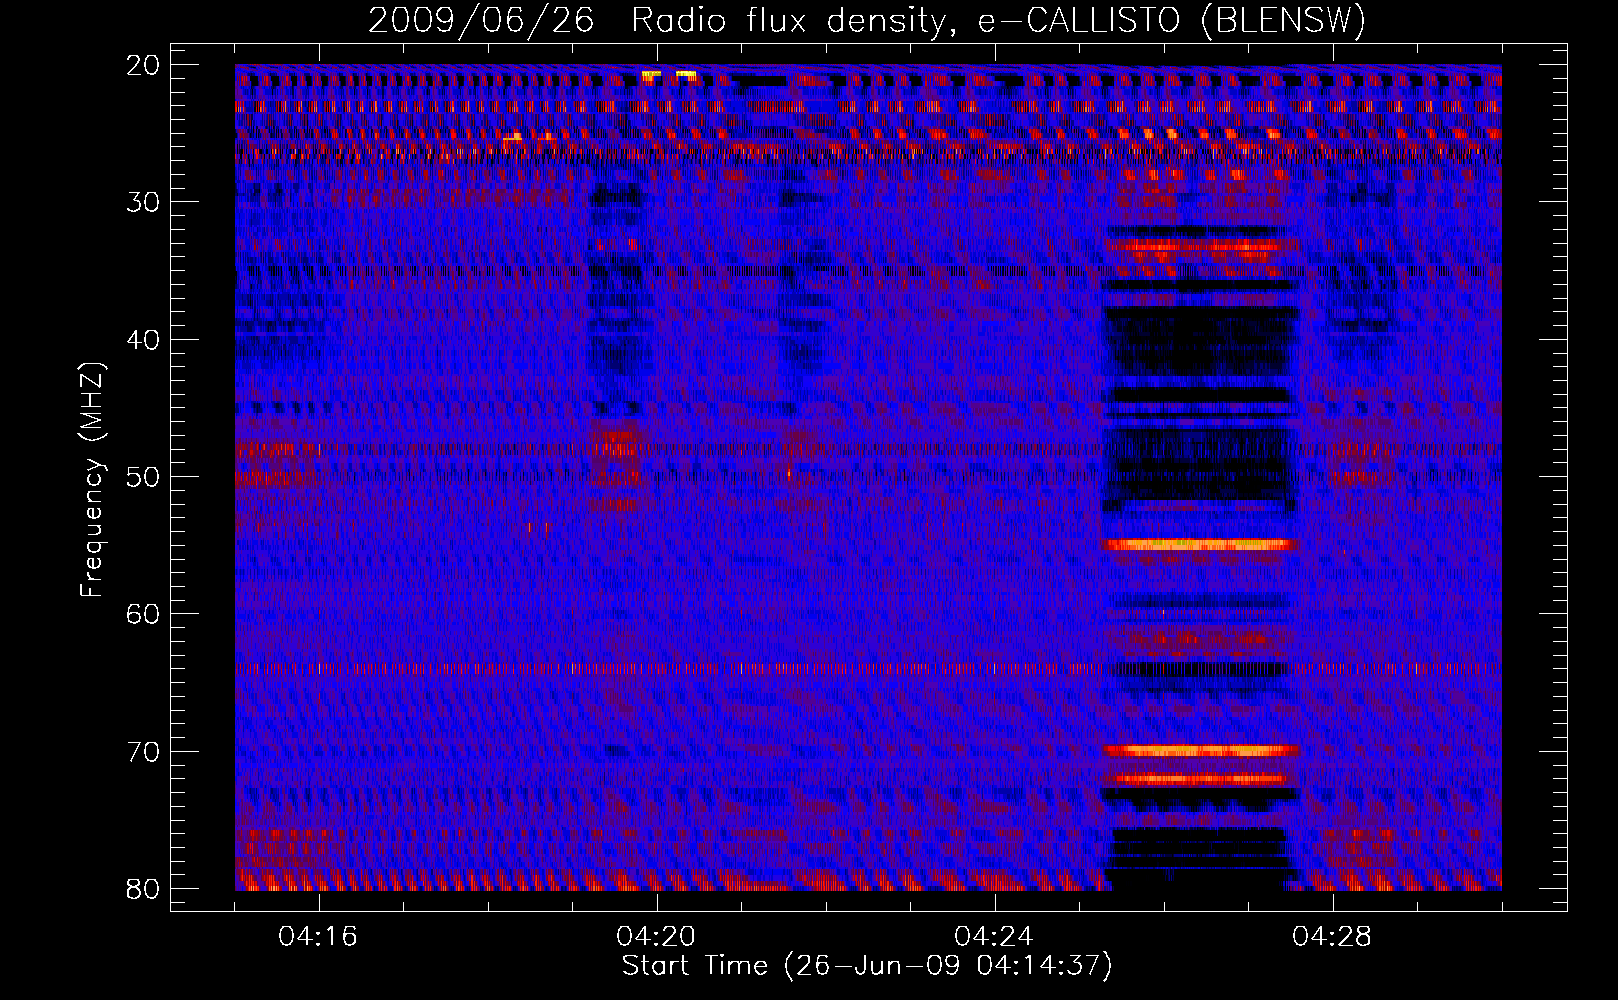The width and height of the screenshot is (1618, 1000).
Task: Click the 20 frequency tick label
Action: point(144,65)
